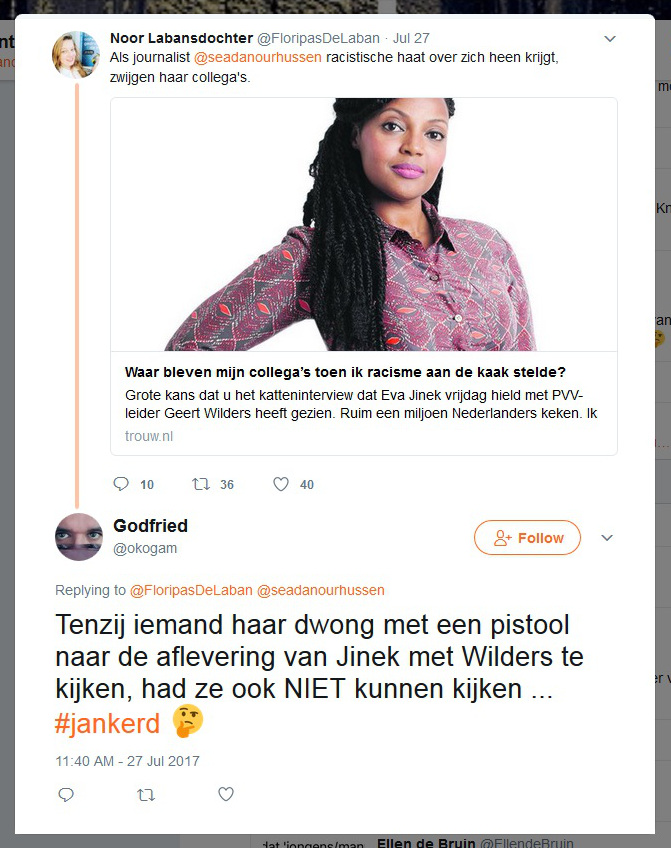Open the trouw.nl article headline
This screenshot has width=671, height=848.
[x=345, y=372]
